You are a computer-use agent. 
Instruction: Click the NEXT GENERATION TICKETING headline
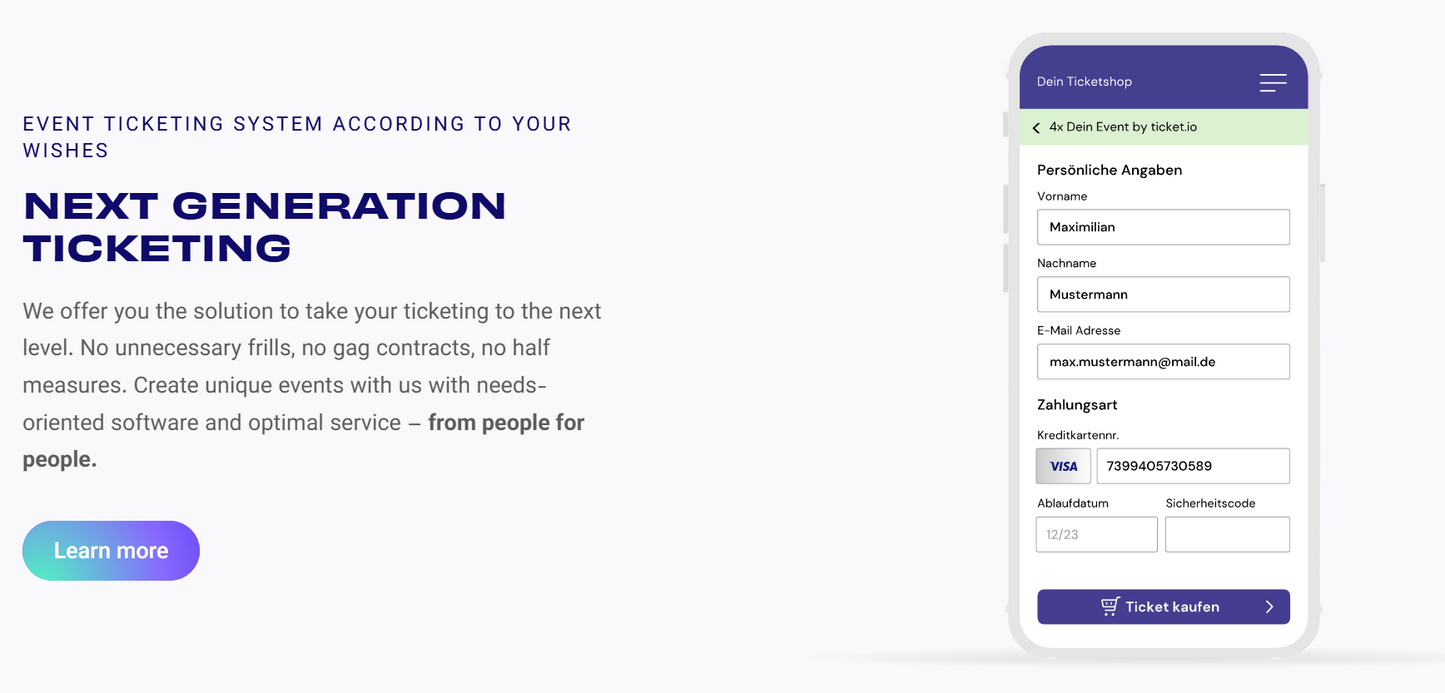(x=265, y=227)
